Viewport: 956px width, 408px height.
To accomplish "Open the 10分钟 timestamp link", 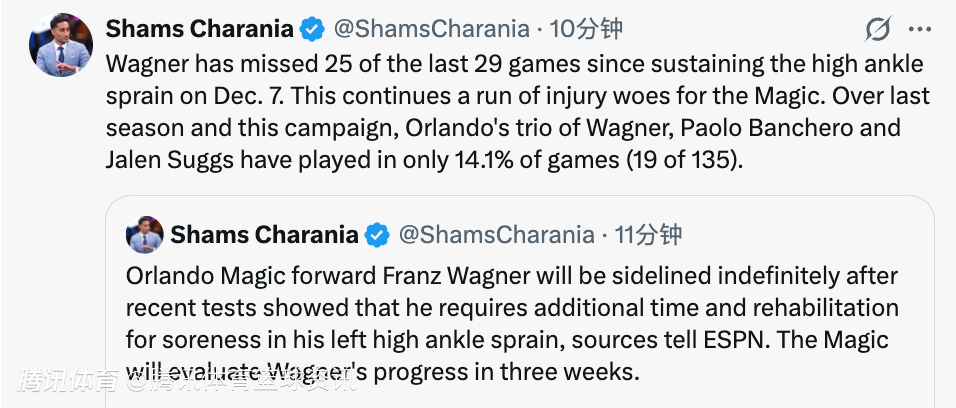I will click(x=587, y=29).
